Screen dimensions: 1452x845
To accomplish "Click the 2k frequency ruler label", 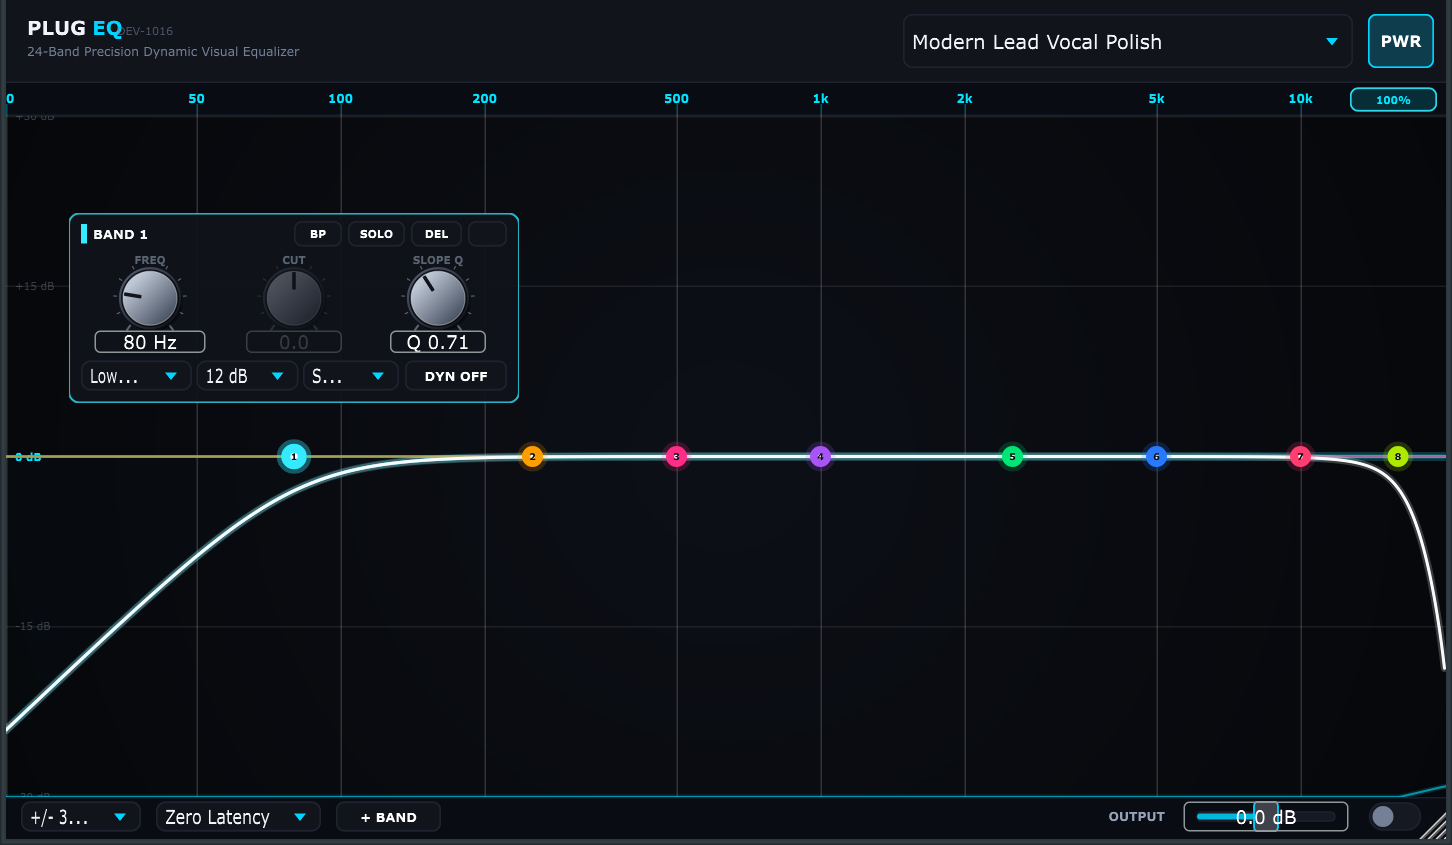I will click(964, 98).
